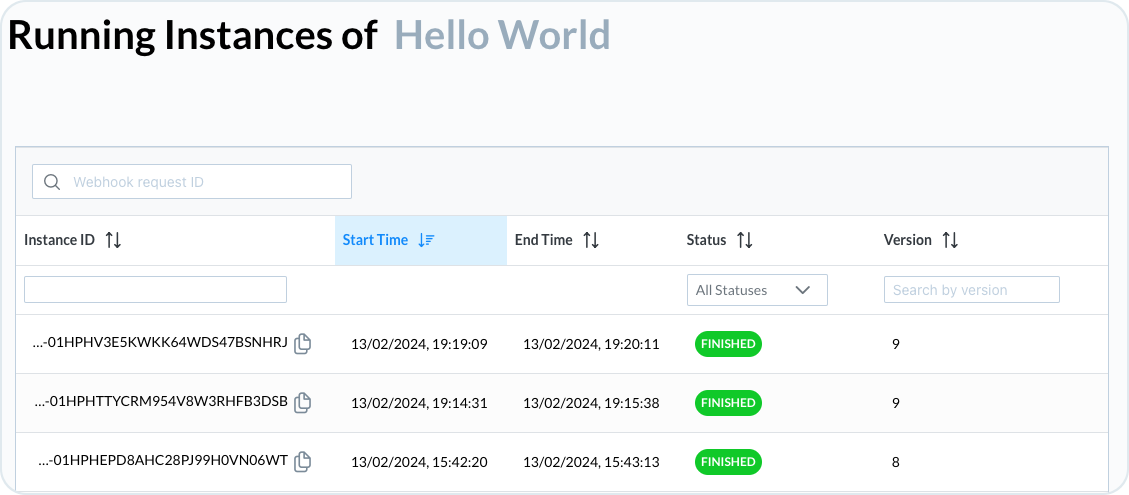Toggle Start Time sort order icon
Viewport: 1129px width, 495px height.
coord(426,240)
